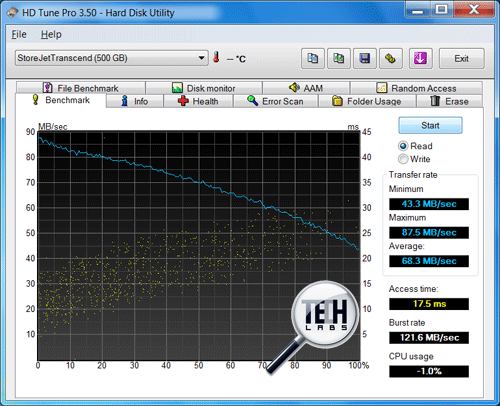Viewport: 500px width, 406px height.
Task: Click the purple download arrow icon
Action: click(421, 59)
